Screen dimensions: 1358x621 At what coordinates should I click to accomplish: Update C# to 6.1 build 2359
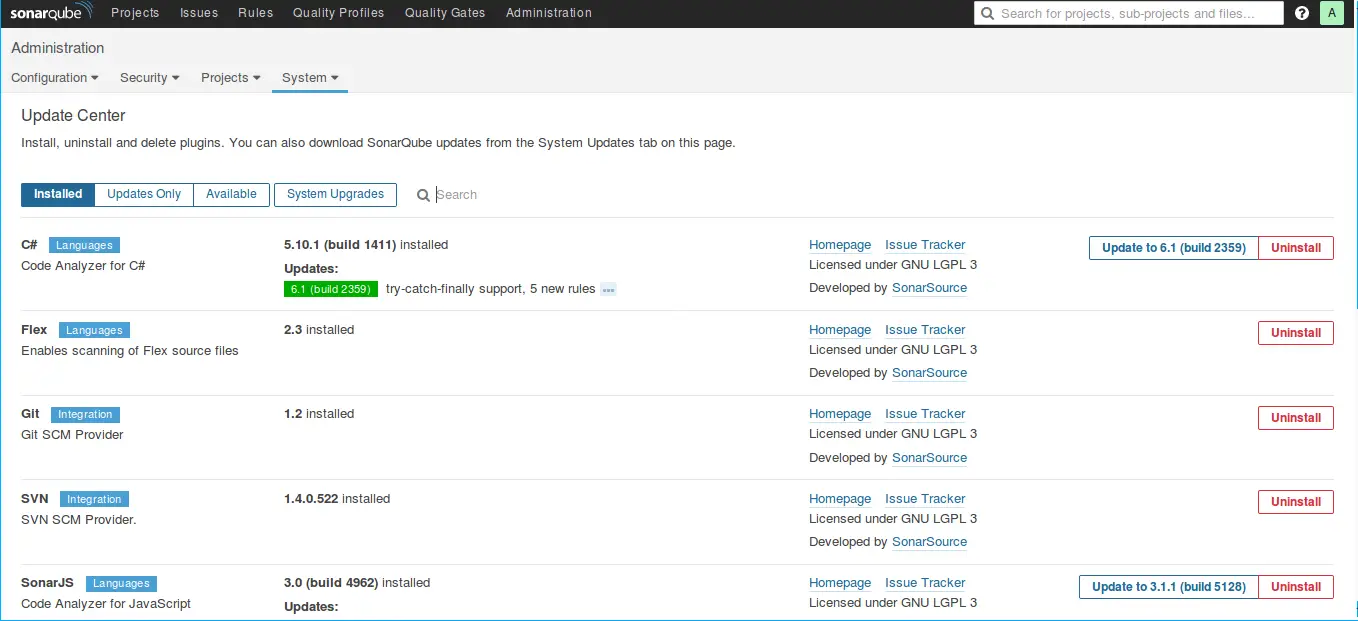click(1173, 248)
